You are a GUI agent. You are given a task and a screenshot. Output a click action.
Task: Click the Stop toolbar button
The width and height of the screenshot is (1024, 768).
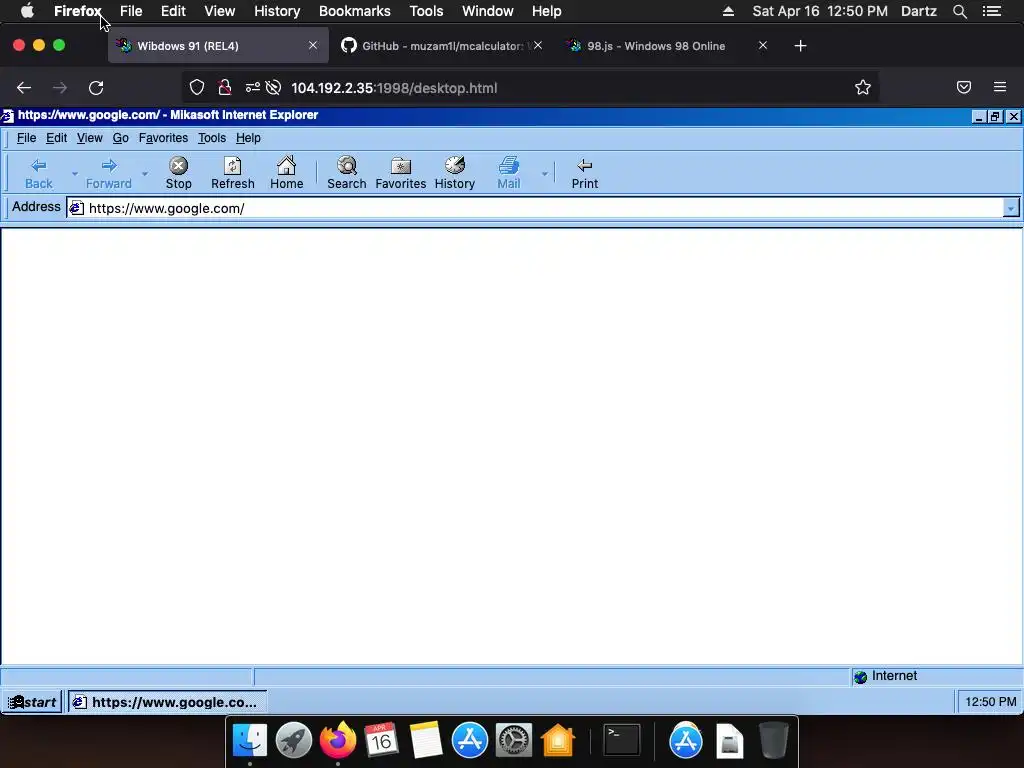point(178,173)
